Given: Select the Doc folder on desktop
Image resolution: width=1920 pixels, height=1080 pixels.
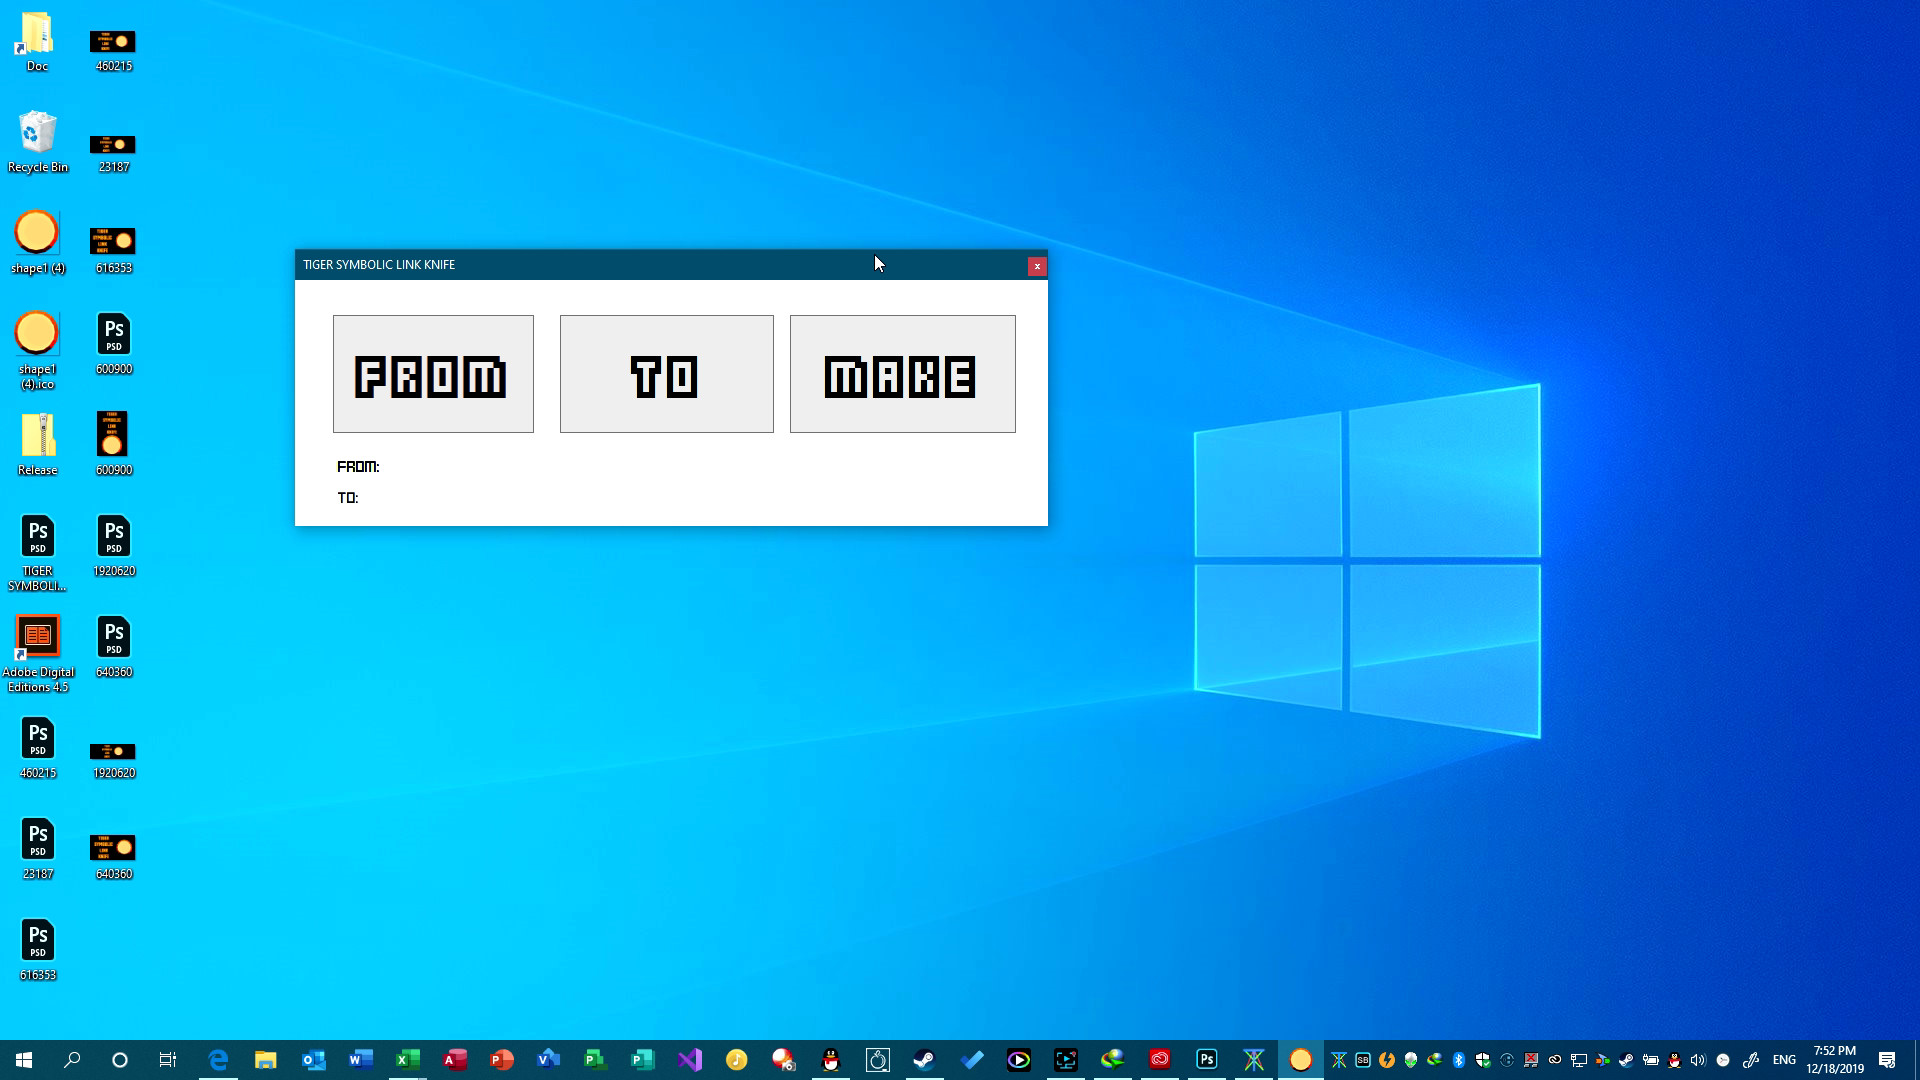Looking at the screenshot, I should [x=37, y=40].
